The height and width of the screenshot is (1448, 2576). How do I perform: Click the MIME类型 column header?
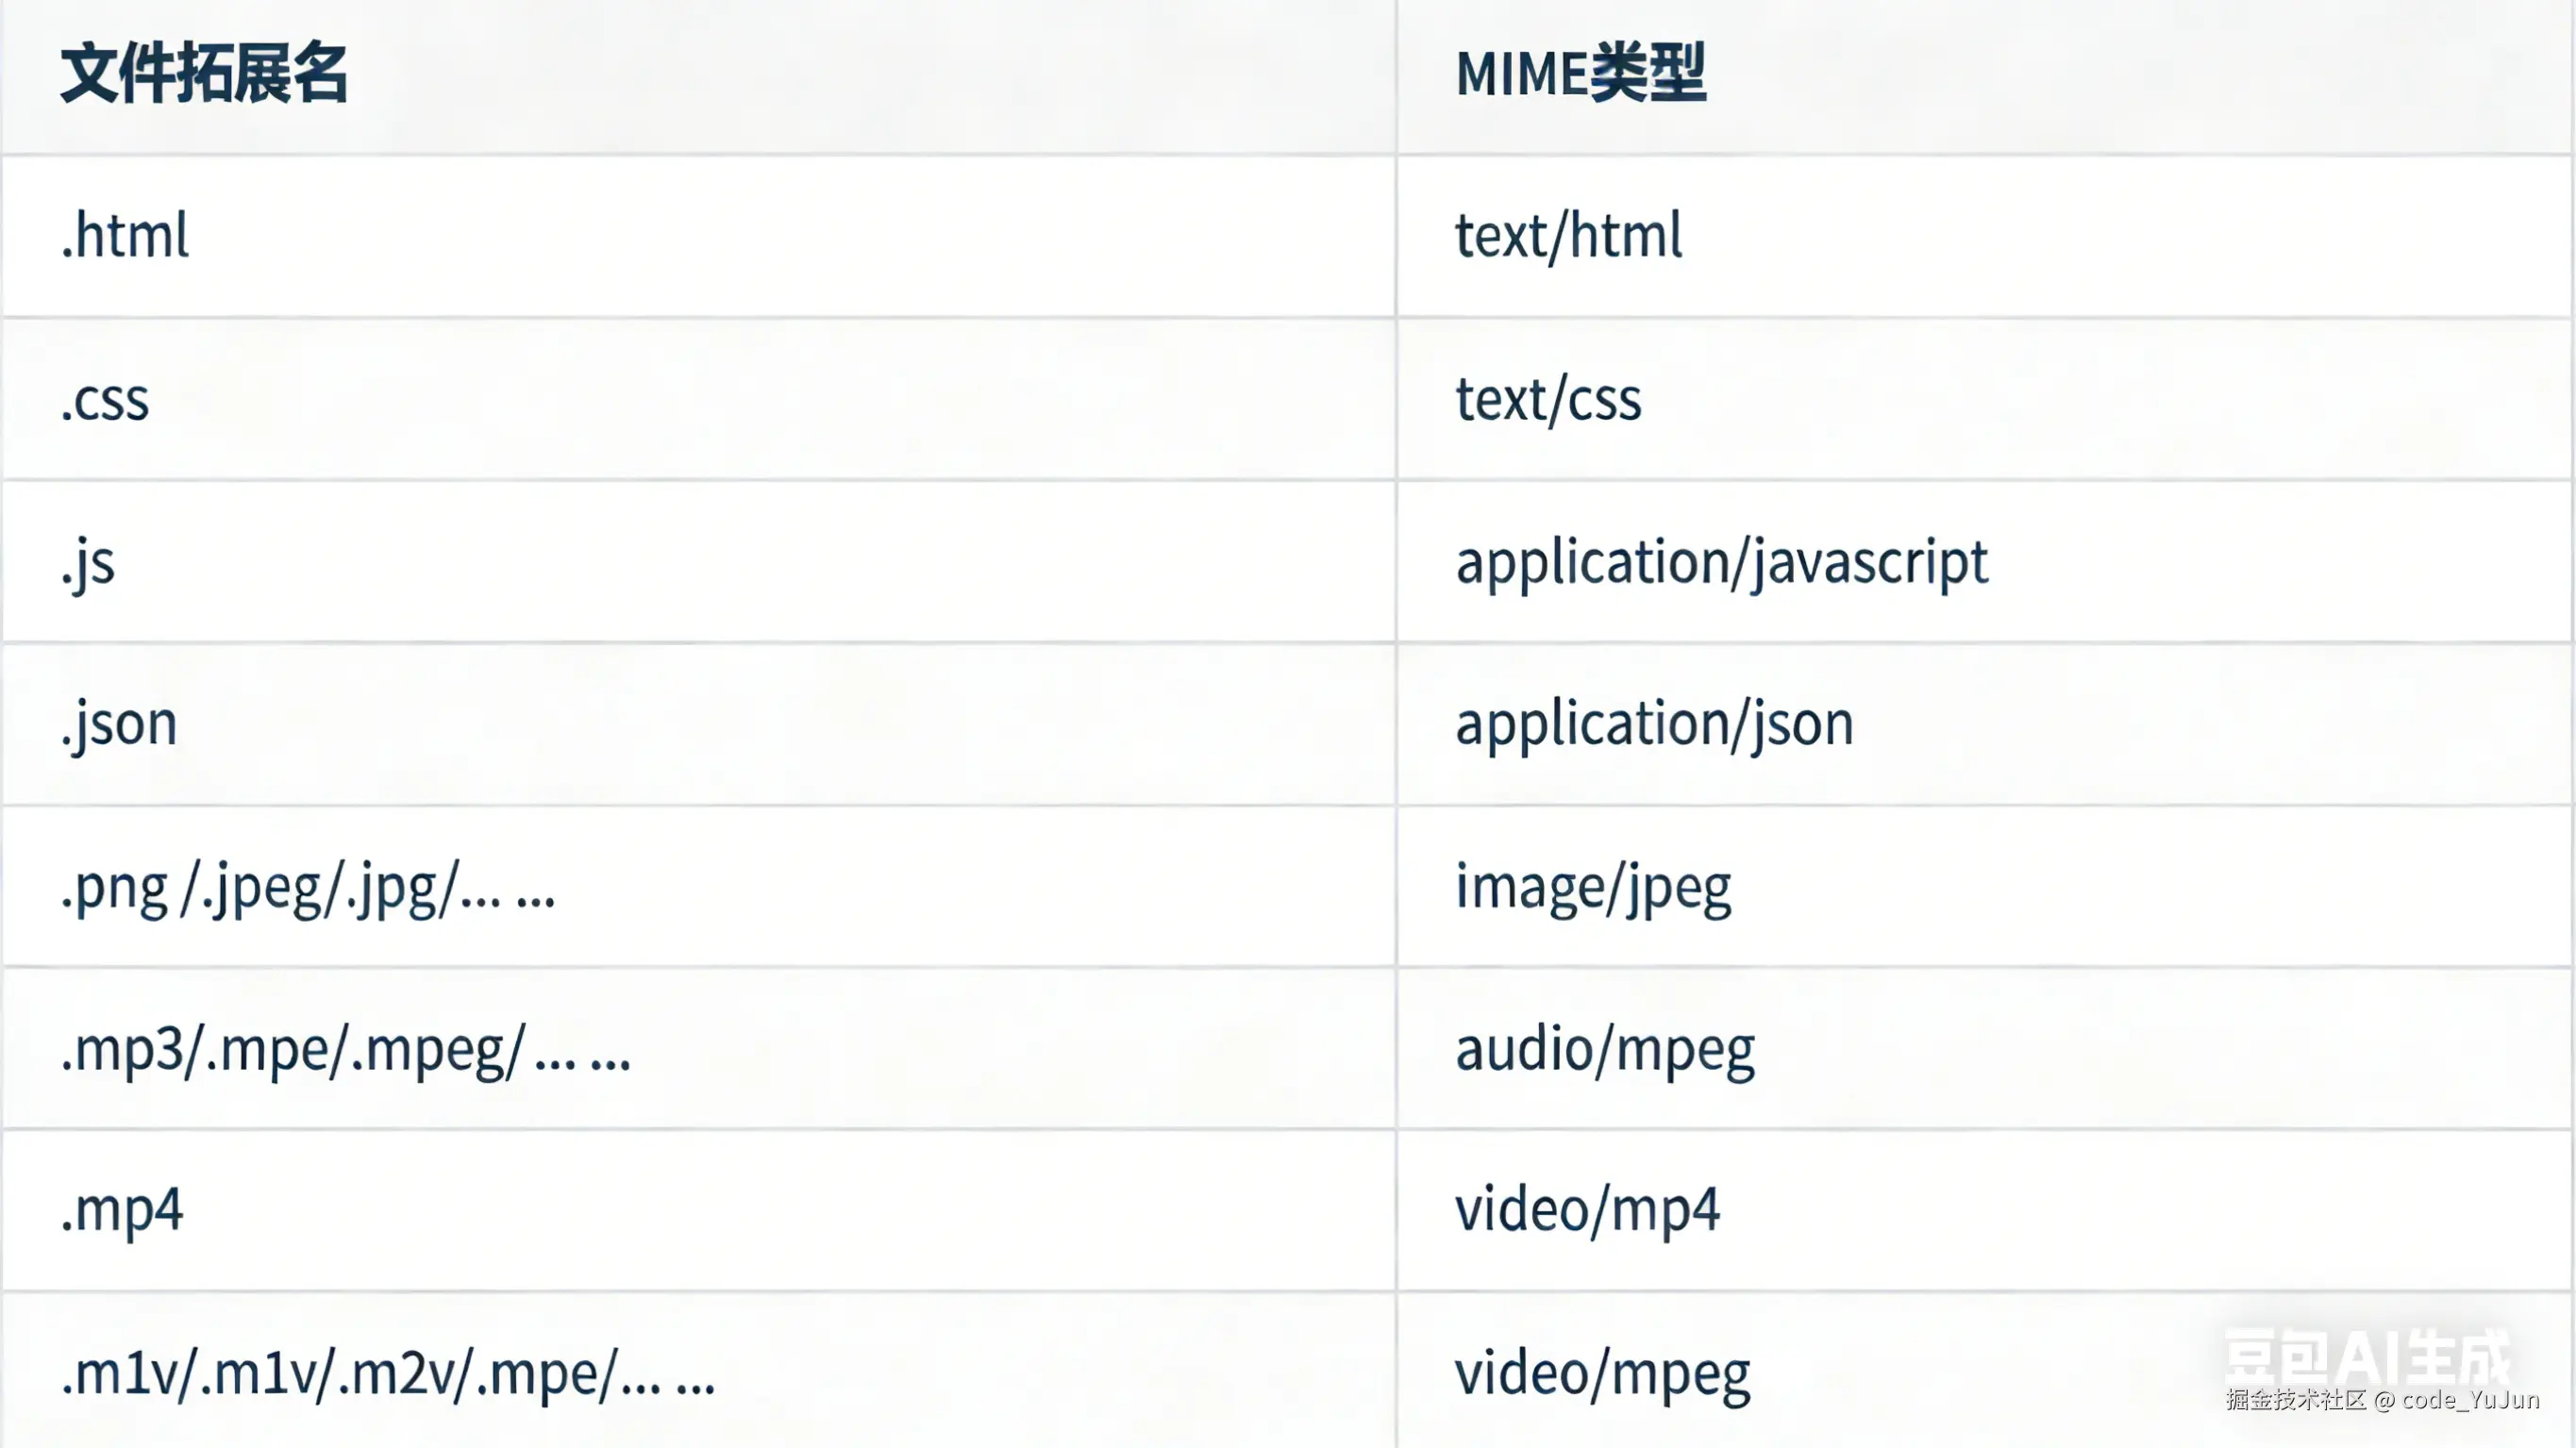pos(1579,74)
